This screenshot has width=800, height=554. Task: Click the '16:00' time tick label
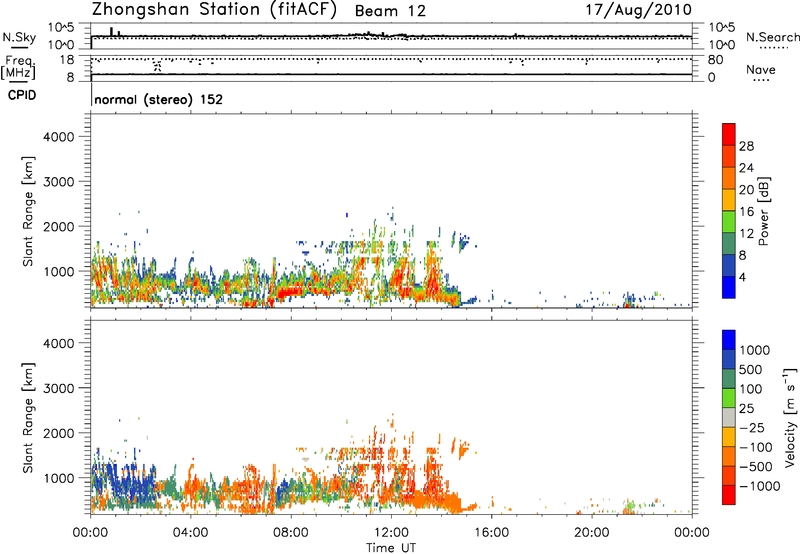(491, 533)
